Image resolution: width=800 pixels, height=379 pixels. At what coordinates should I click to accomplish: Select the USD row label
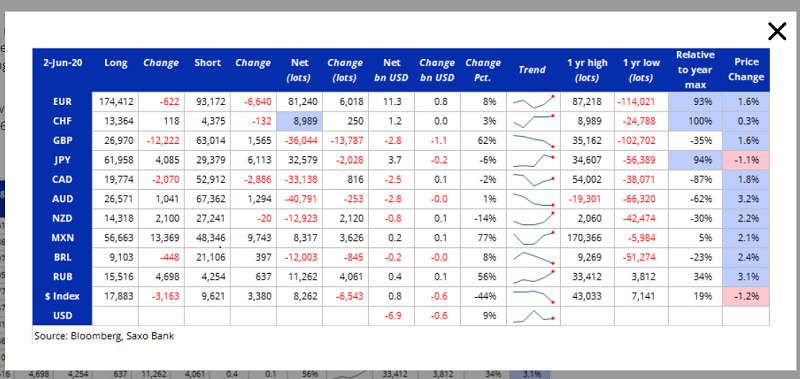click(62, 315)
